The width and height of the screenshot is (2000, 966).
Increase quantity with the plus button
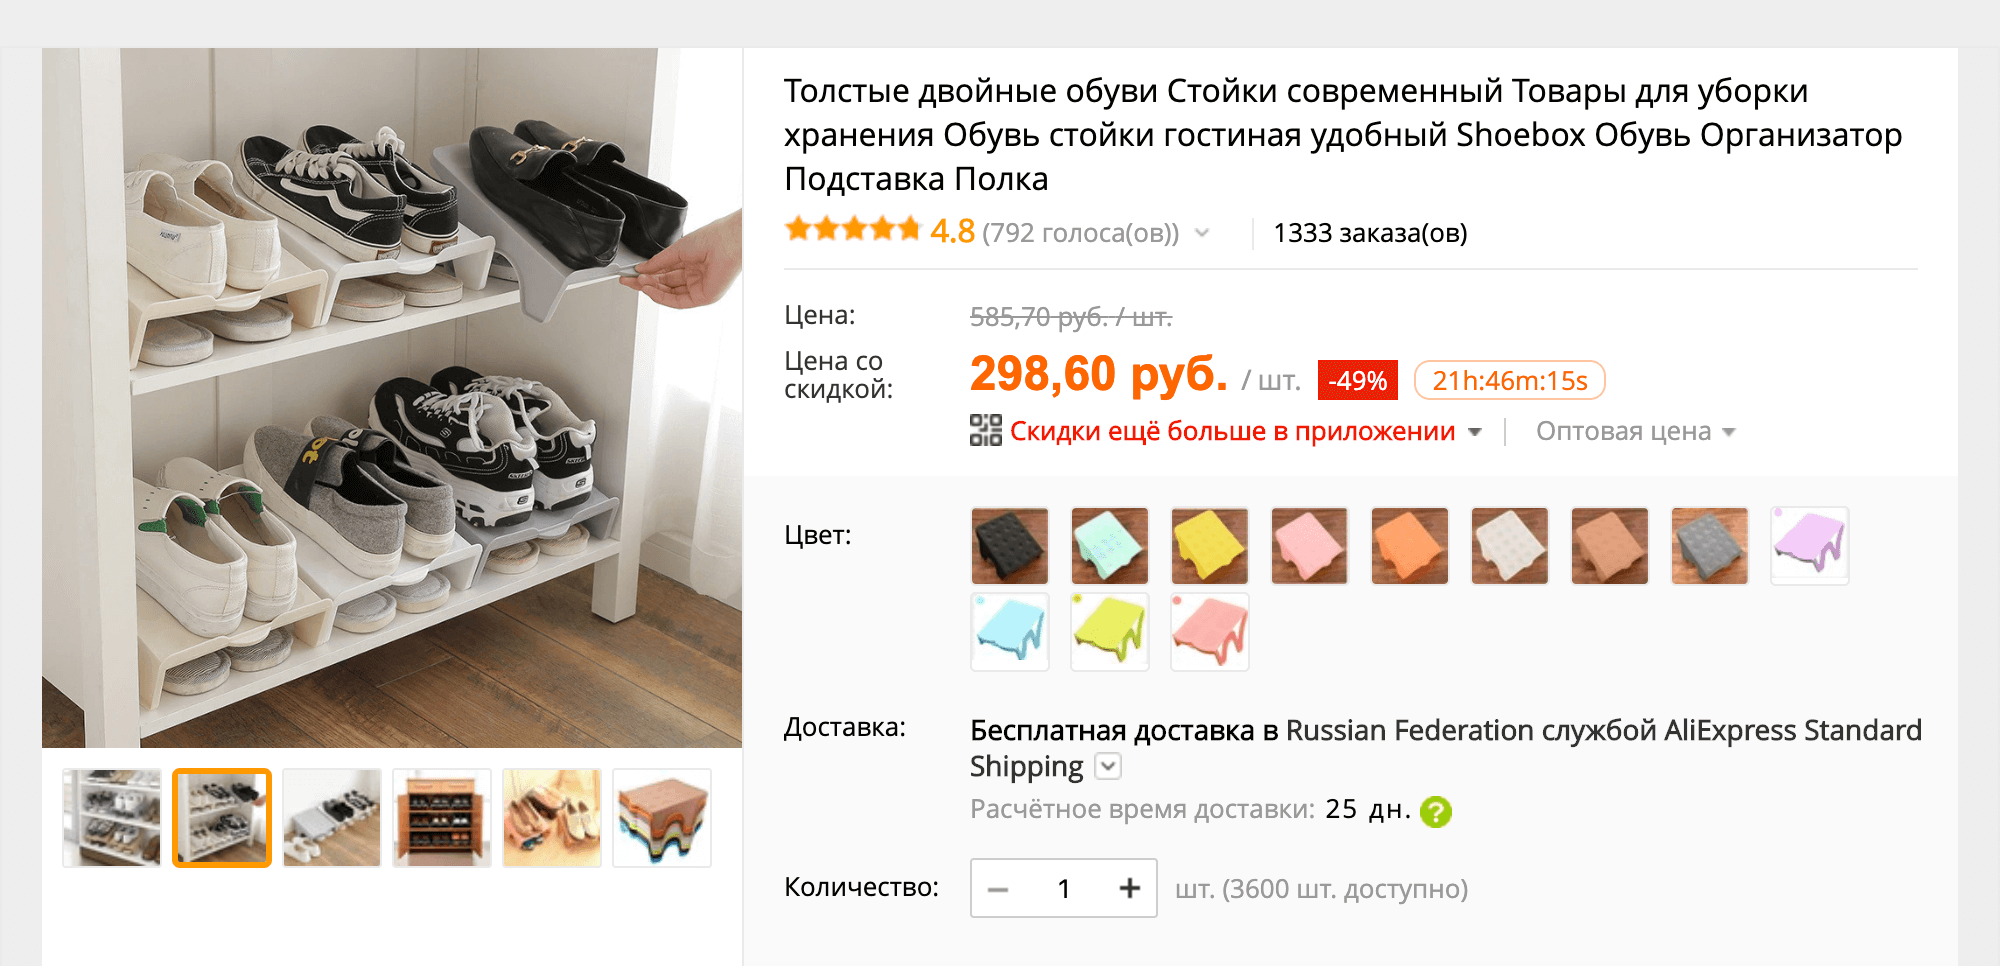(x=1129, y=888)
